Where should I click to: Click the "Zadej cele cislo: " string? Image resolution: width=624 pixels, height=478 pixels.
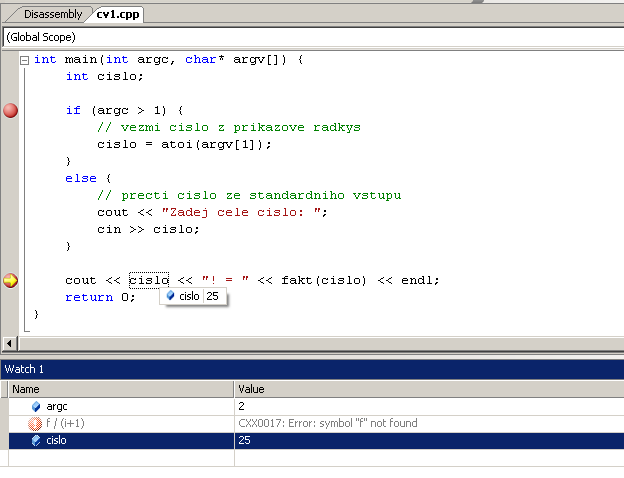click(x=242, y=212)
